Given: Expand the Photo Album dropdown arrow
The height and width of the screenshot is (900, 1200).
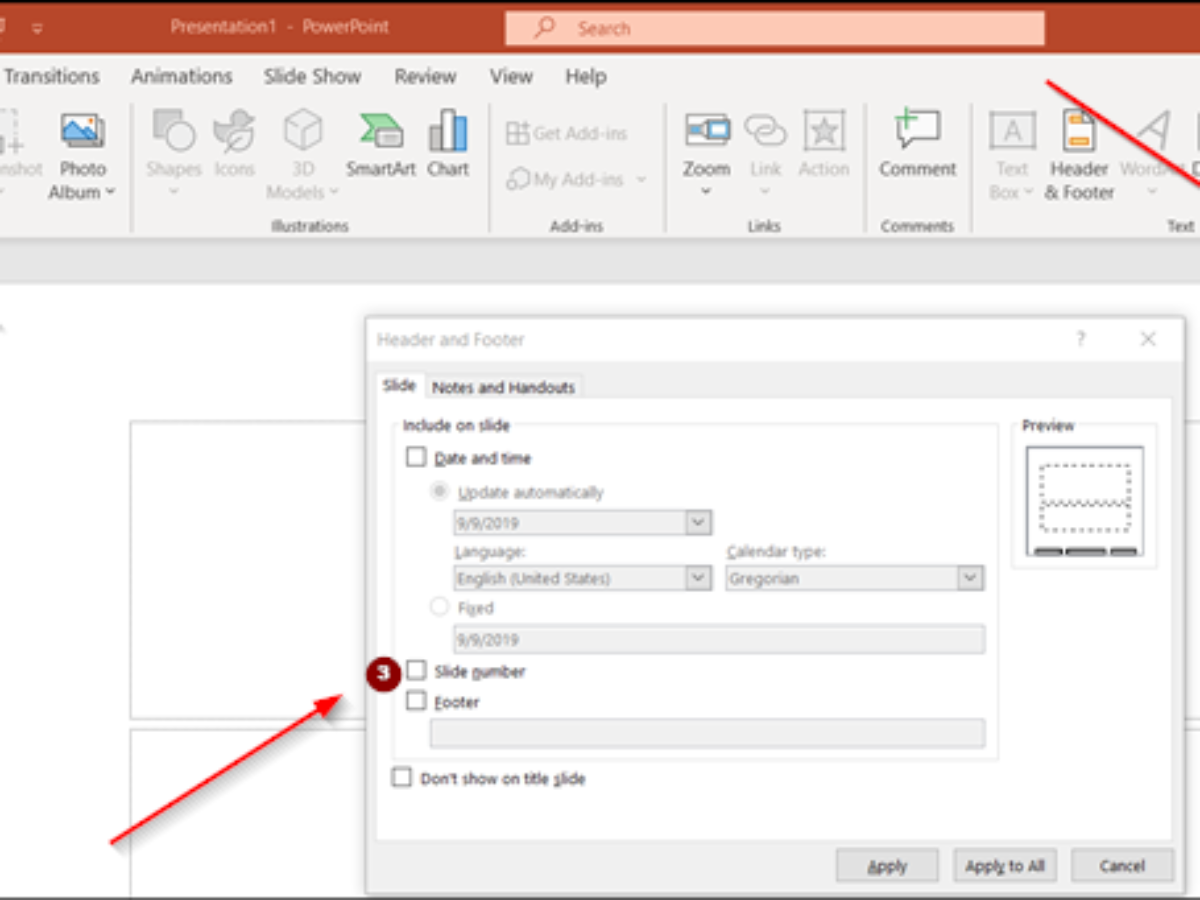Looking at the screenshot, I should tap(110, 192).
